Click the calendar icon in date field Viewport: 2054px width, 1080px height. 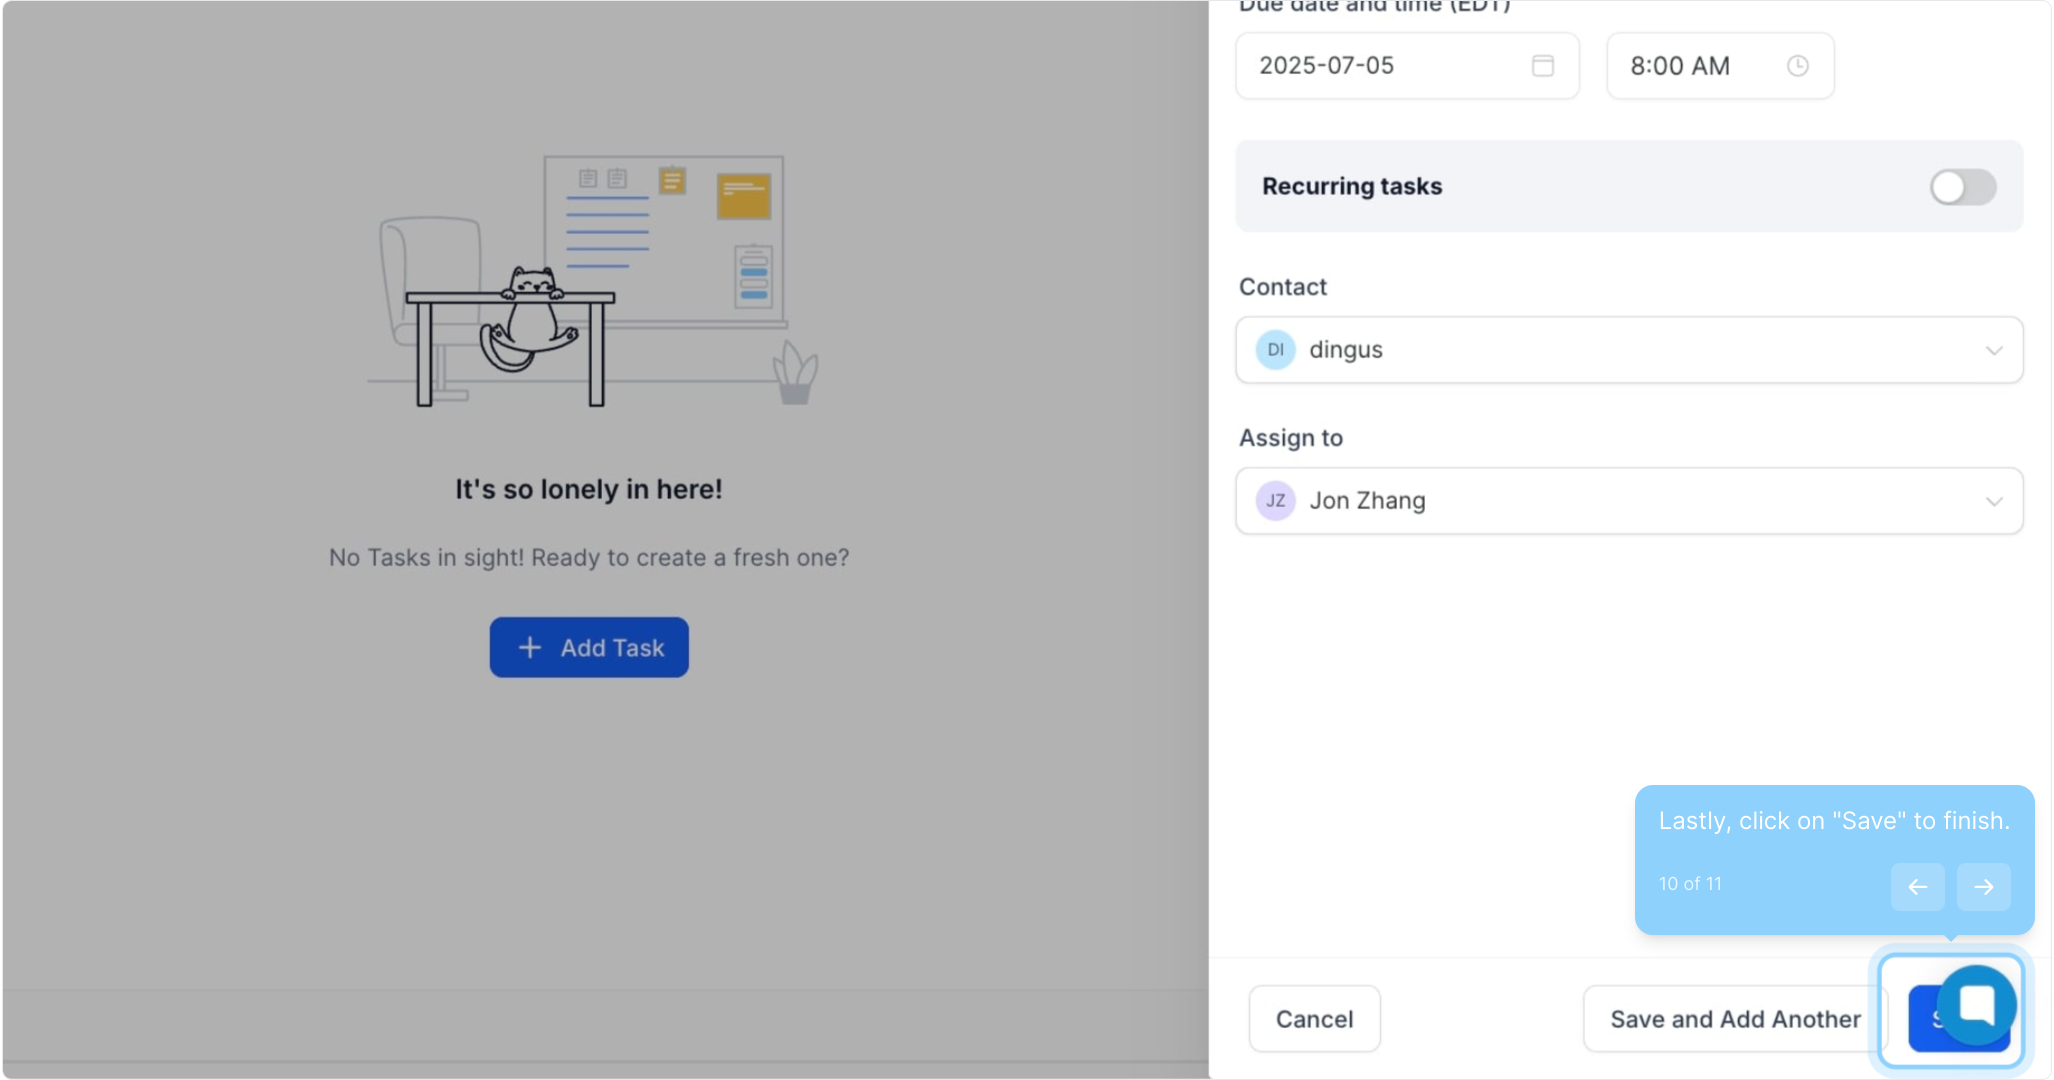[x=1542, y=66]
